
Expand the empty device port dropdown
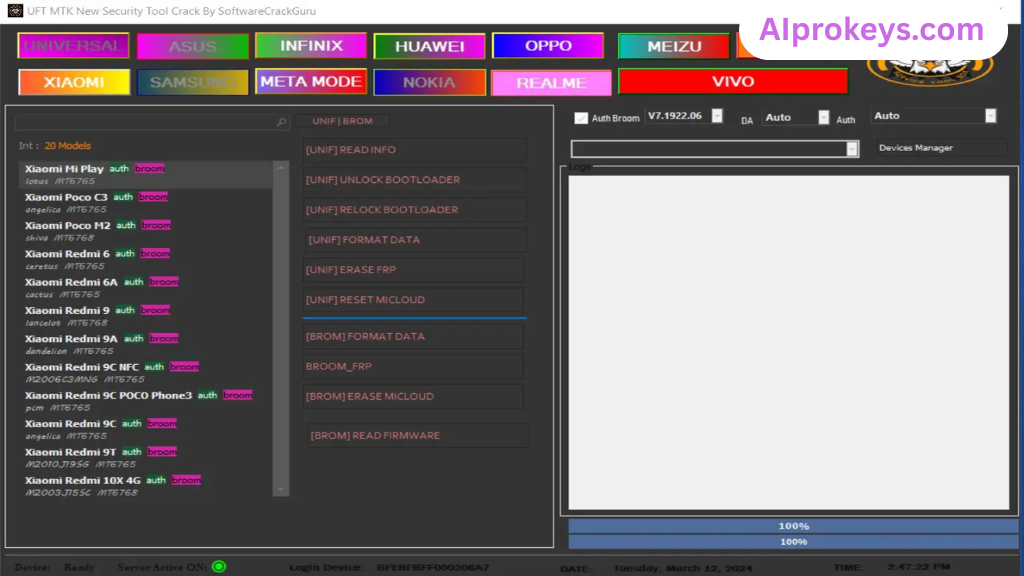click(x=852, y=149)
